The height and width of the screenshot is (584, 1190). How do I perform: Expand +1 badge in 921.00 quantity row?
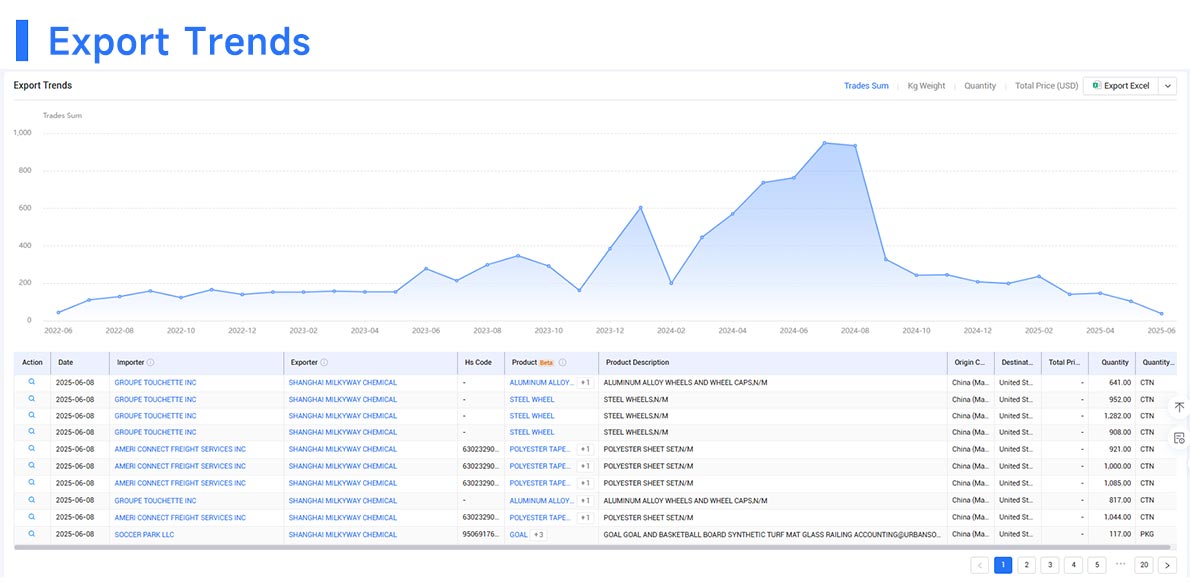point(585,449)
